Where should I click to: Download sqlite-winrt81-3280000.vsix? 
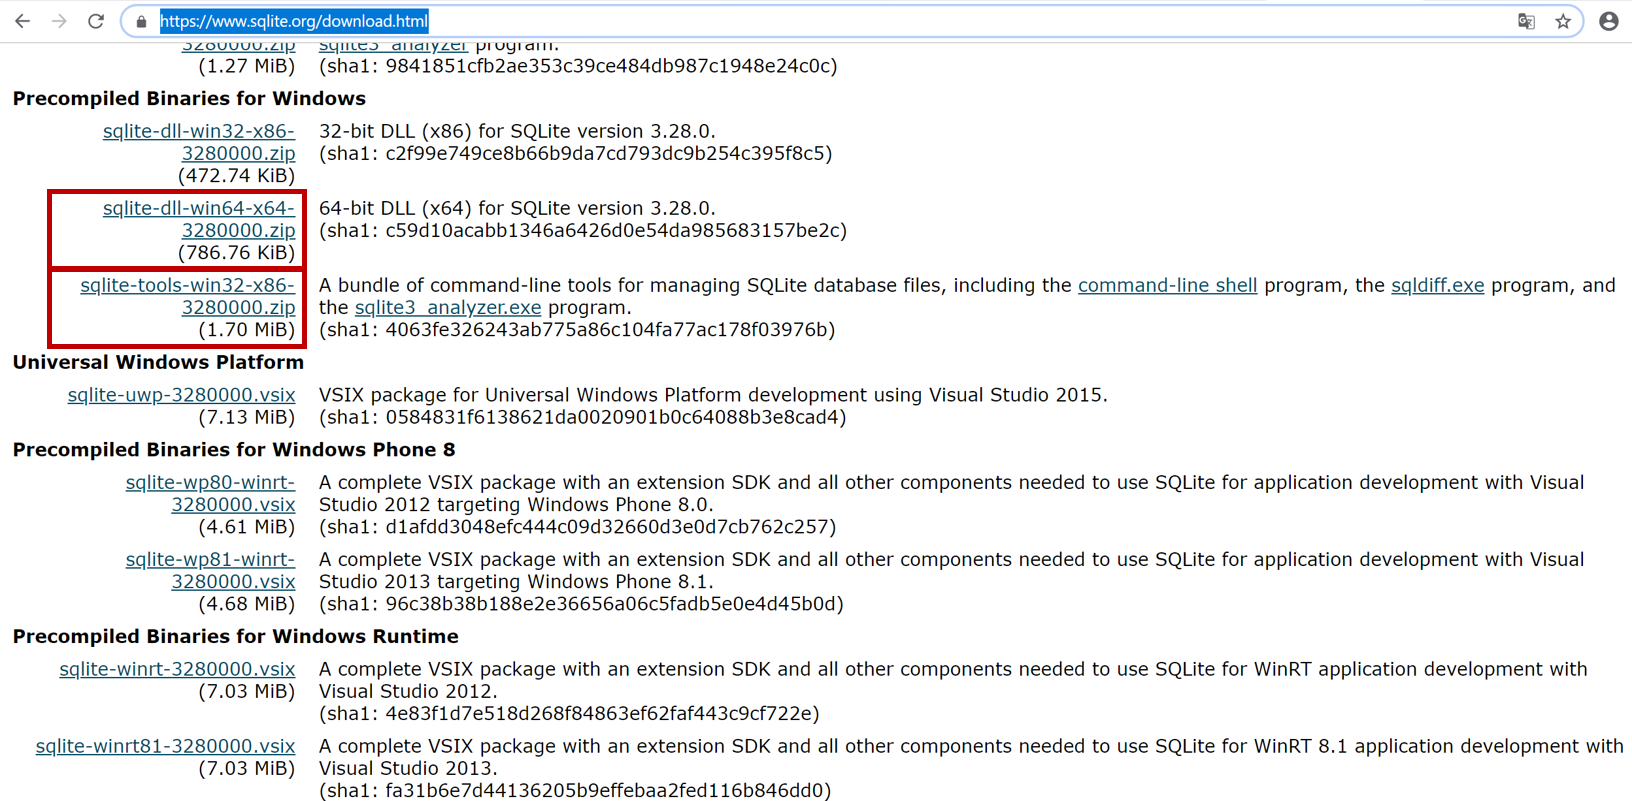click(x=165, y=746)
